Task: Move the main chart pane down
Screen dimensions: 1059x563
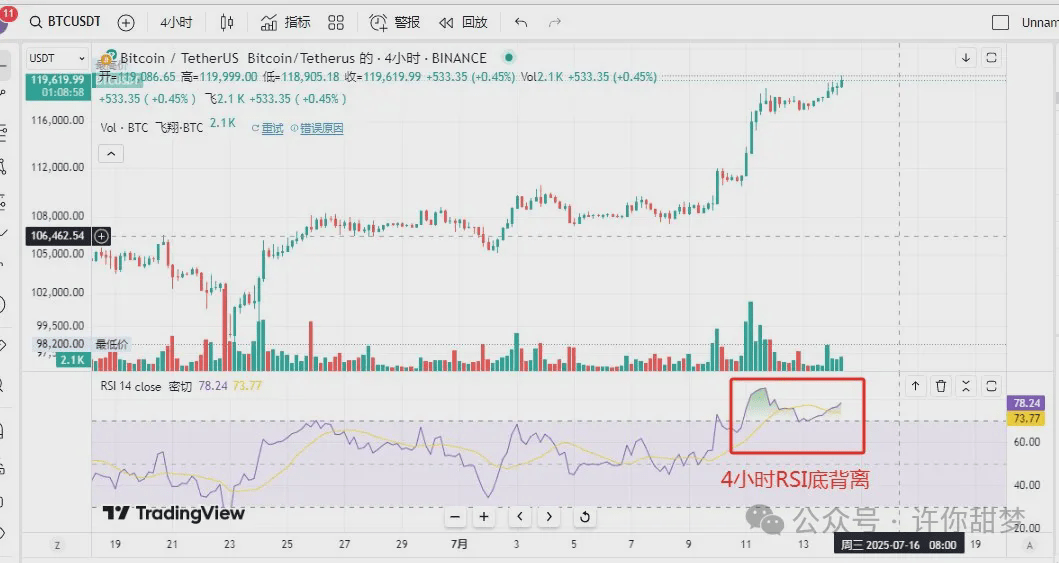Action: coord(966,58)
